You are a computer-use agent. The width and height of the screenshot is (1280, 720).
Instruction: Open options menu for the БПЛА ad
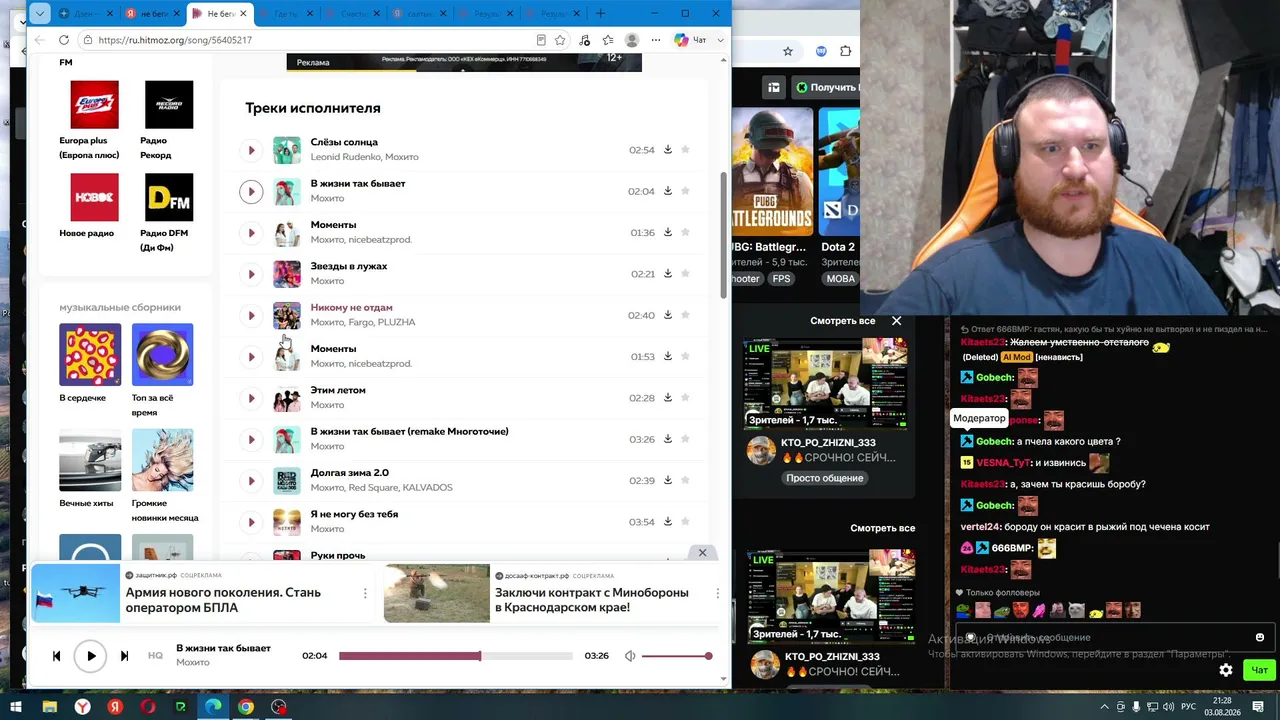click(365, 593)
